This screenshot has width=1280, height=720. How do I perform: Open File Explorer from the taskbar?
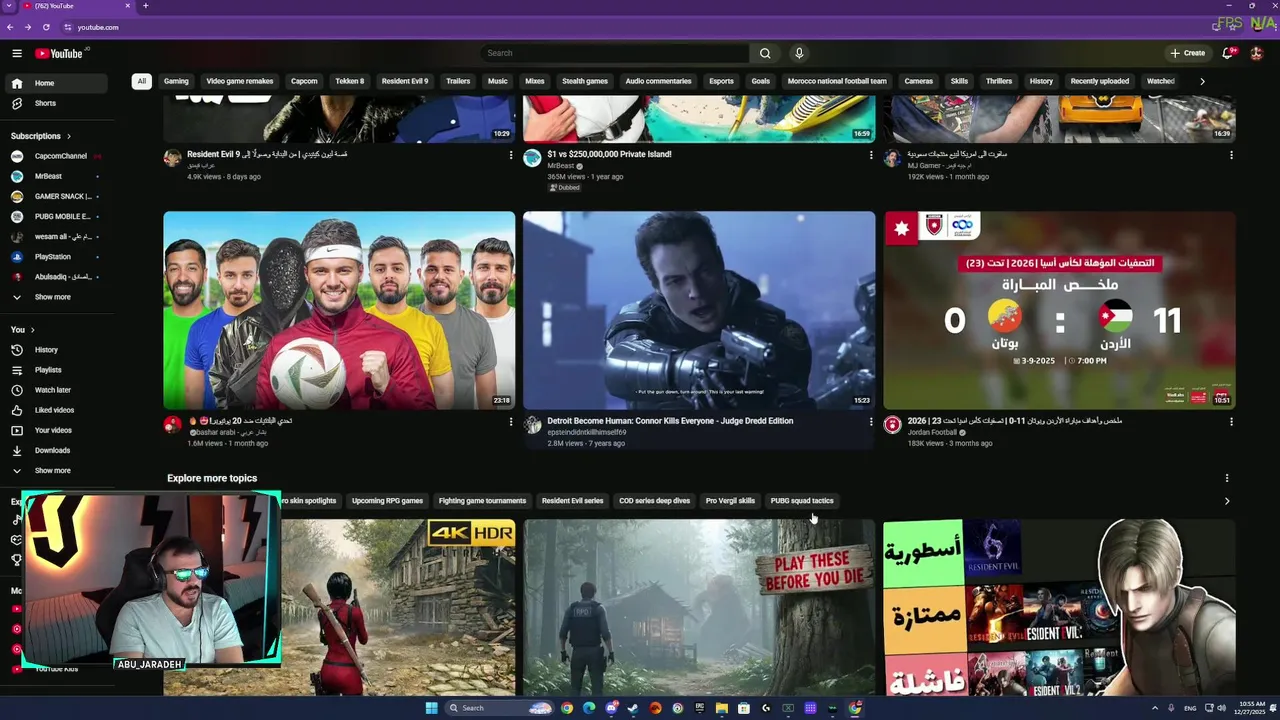721,708
